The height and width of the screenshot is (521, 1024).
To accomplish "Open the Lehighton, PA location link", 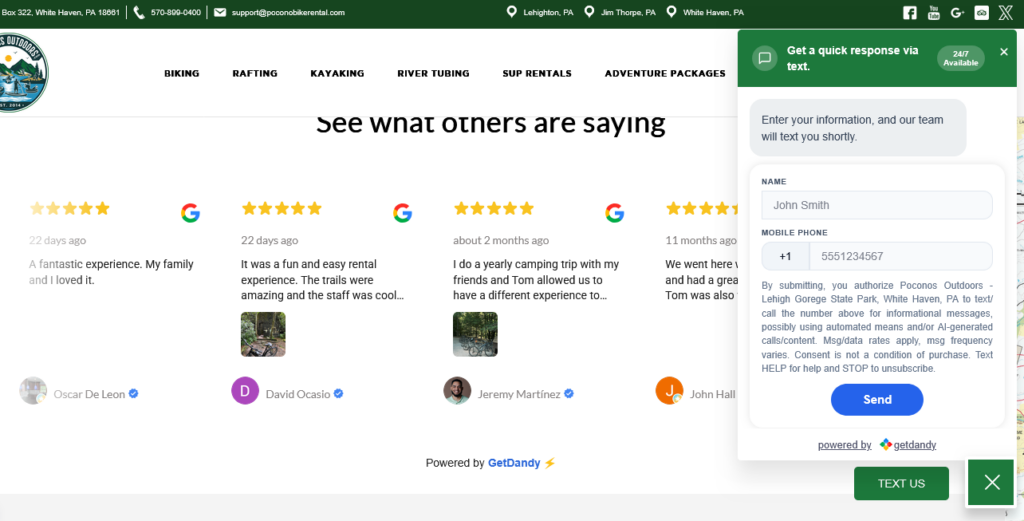I will (549, 12).
